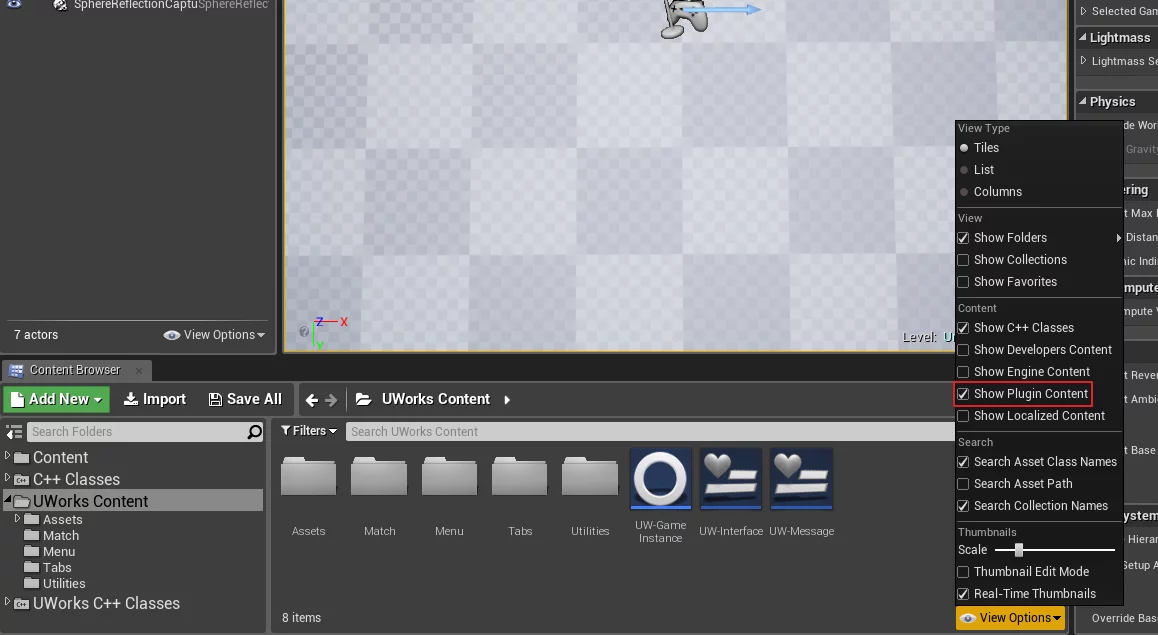
Task: Enable Thumbnail Edit Mode menu option
Action: pyautogui.click(x=964, y=572)
